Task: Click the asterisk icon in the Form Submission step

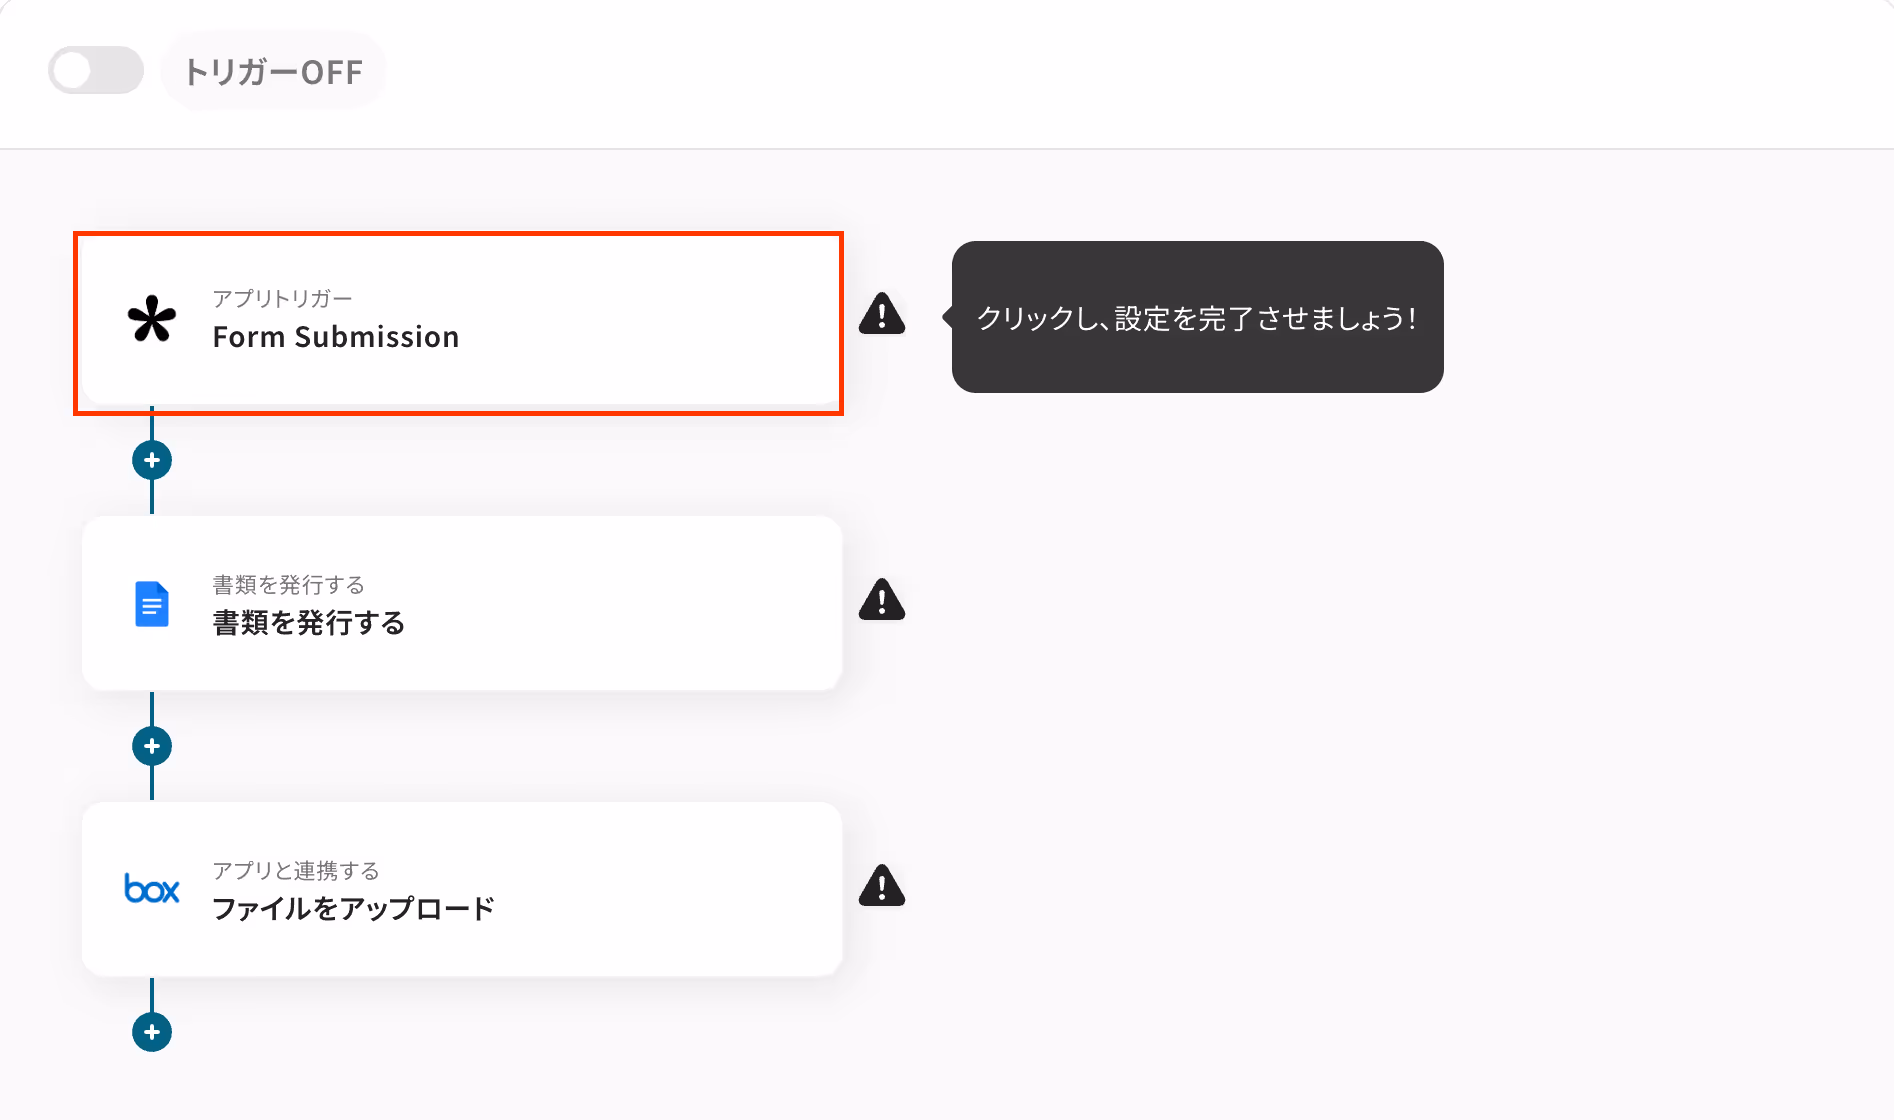Action: pos(152,320)
